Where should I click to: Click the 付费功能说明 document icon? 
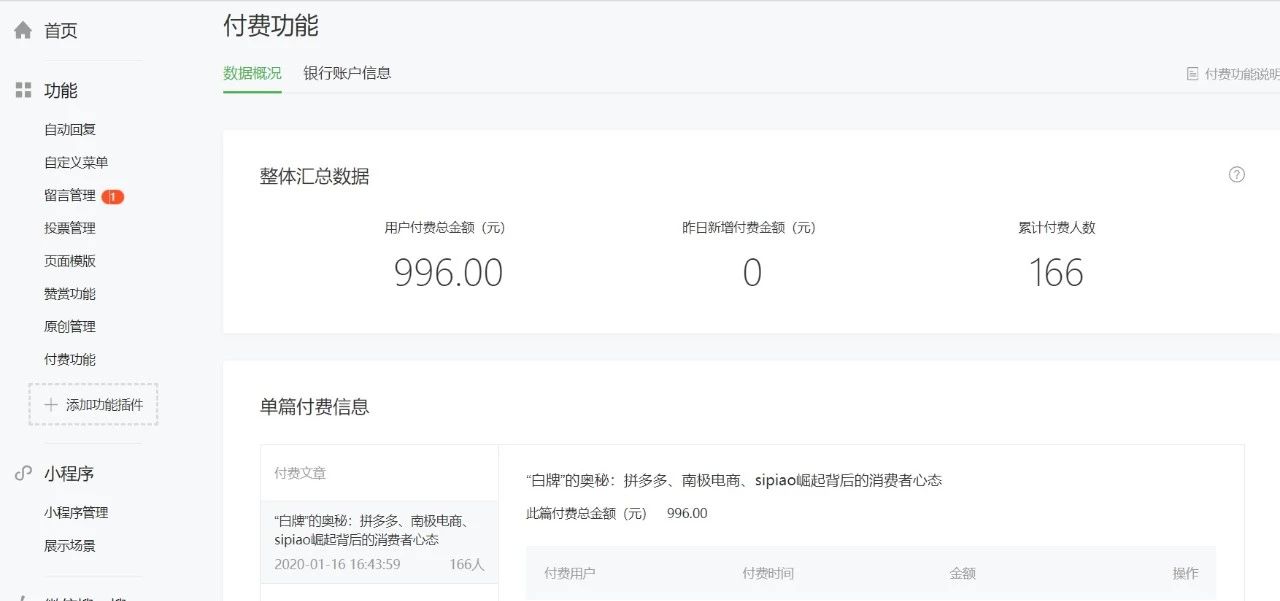click(1192, 74)
